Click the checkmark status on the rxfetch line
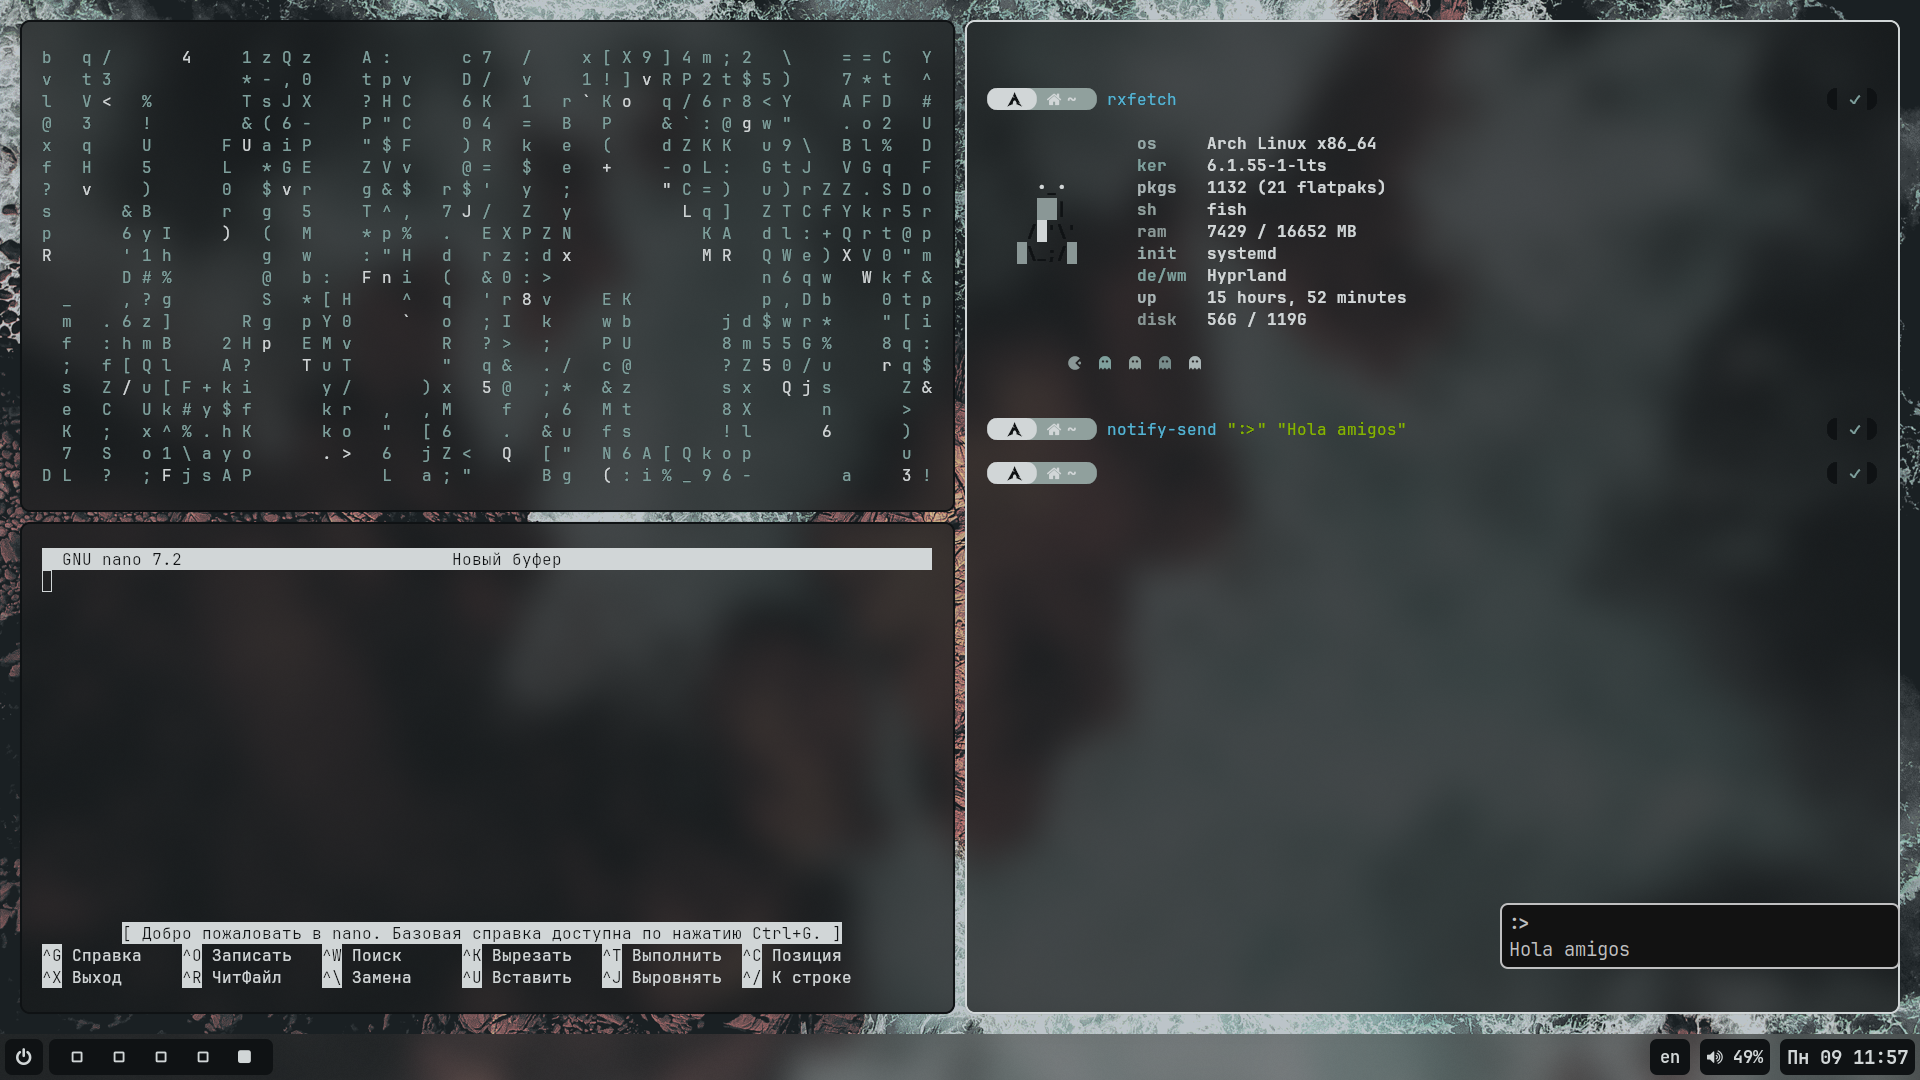 (x=1854, y=100)
